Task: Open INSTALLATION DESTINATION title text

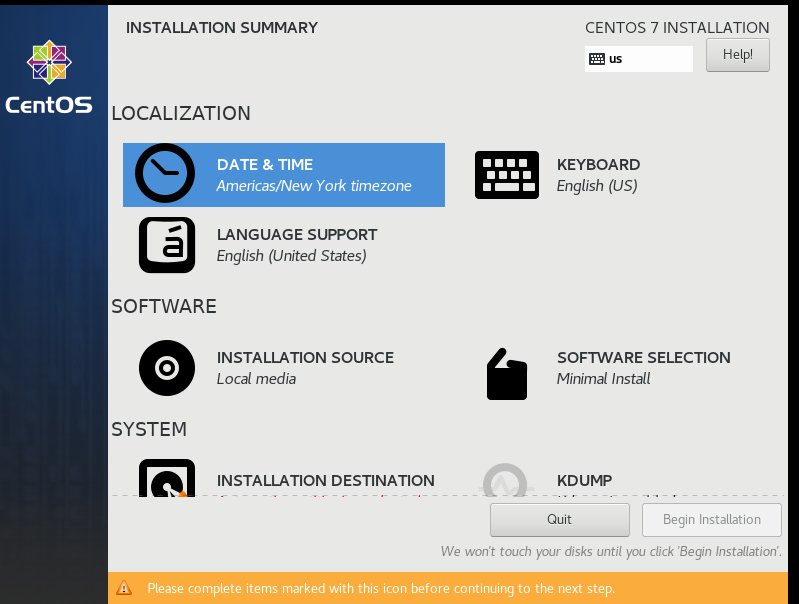Action: (326, 480)
